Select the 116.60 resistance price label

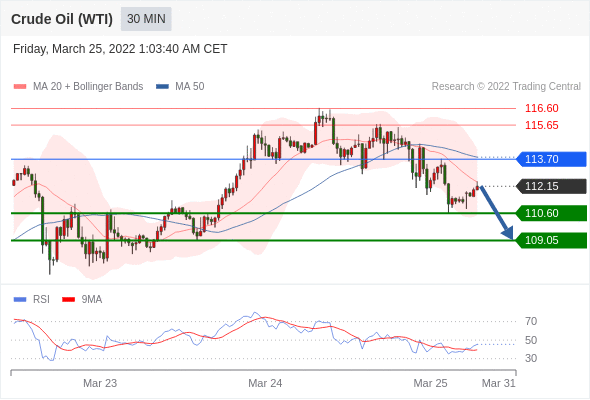[541, 108]
